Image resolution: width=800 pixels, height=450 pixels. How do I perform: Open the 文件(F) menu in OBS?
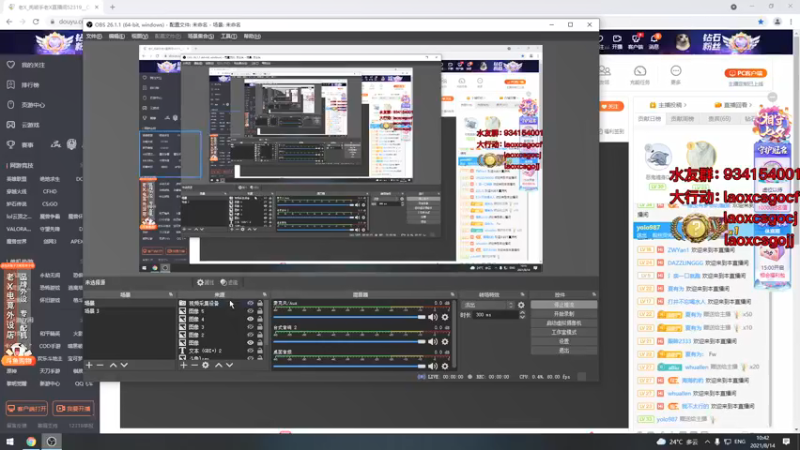(94, 36)
